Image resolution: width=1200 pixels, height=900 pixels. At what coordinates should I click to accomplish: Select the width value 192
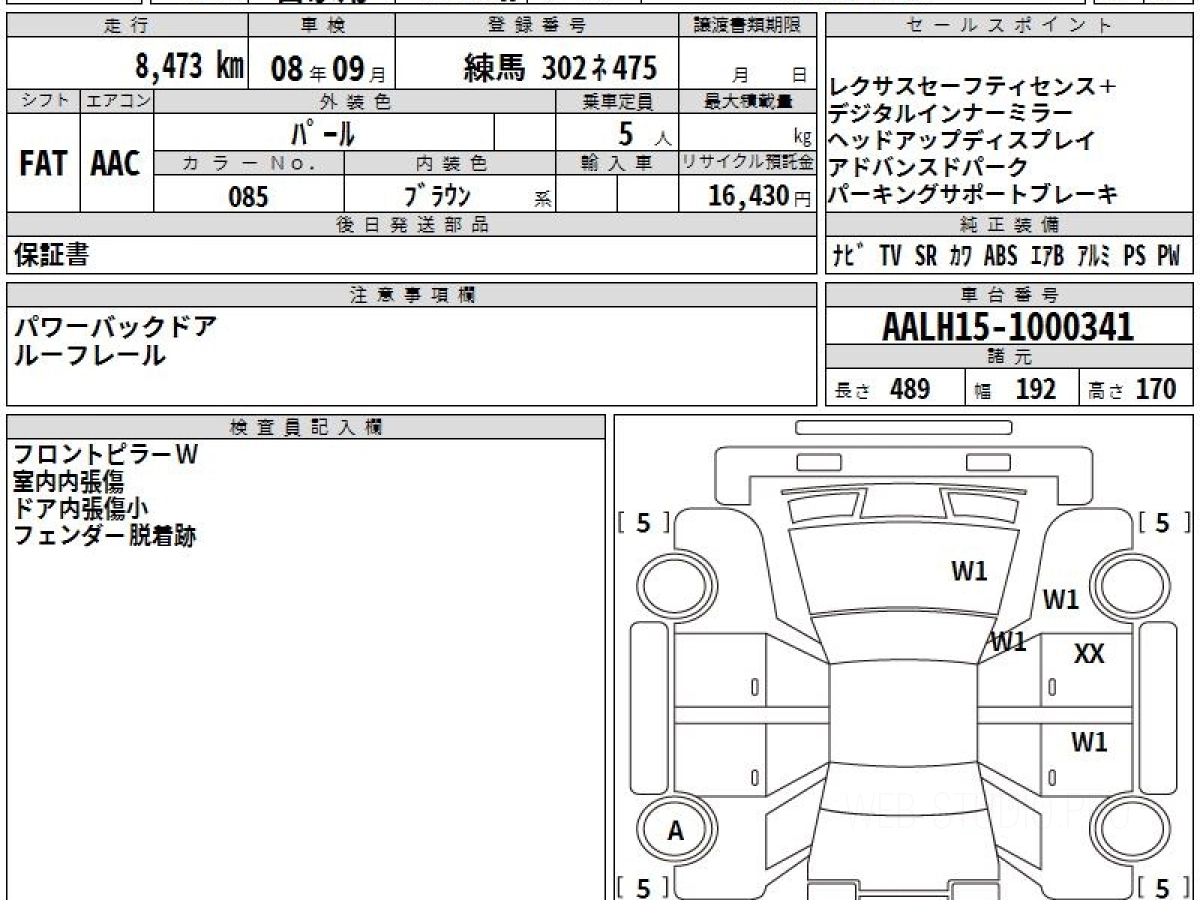point(1035,389)
